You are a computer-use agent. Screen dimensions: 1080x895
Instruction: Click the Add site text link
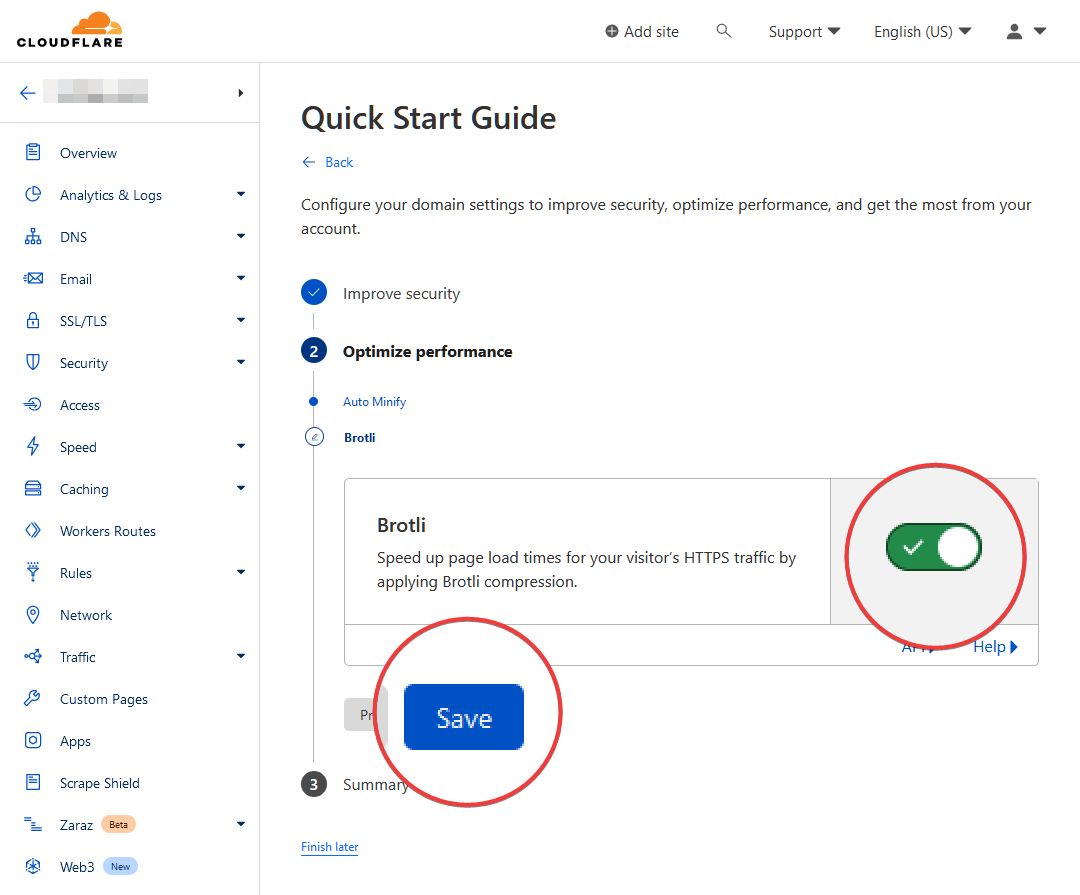651,32
